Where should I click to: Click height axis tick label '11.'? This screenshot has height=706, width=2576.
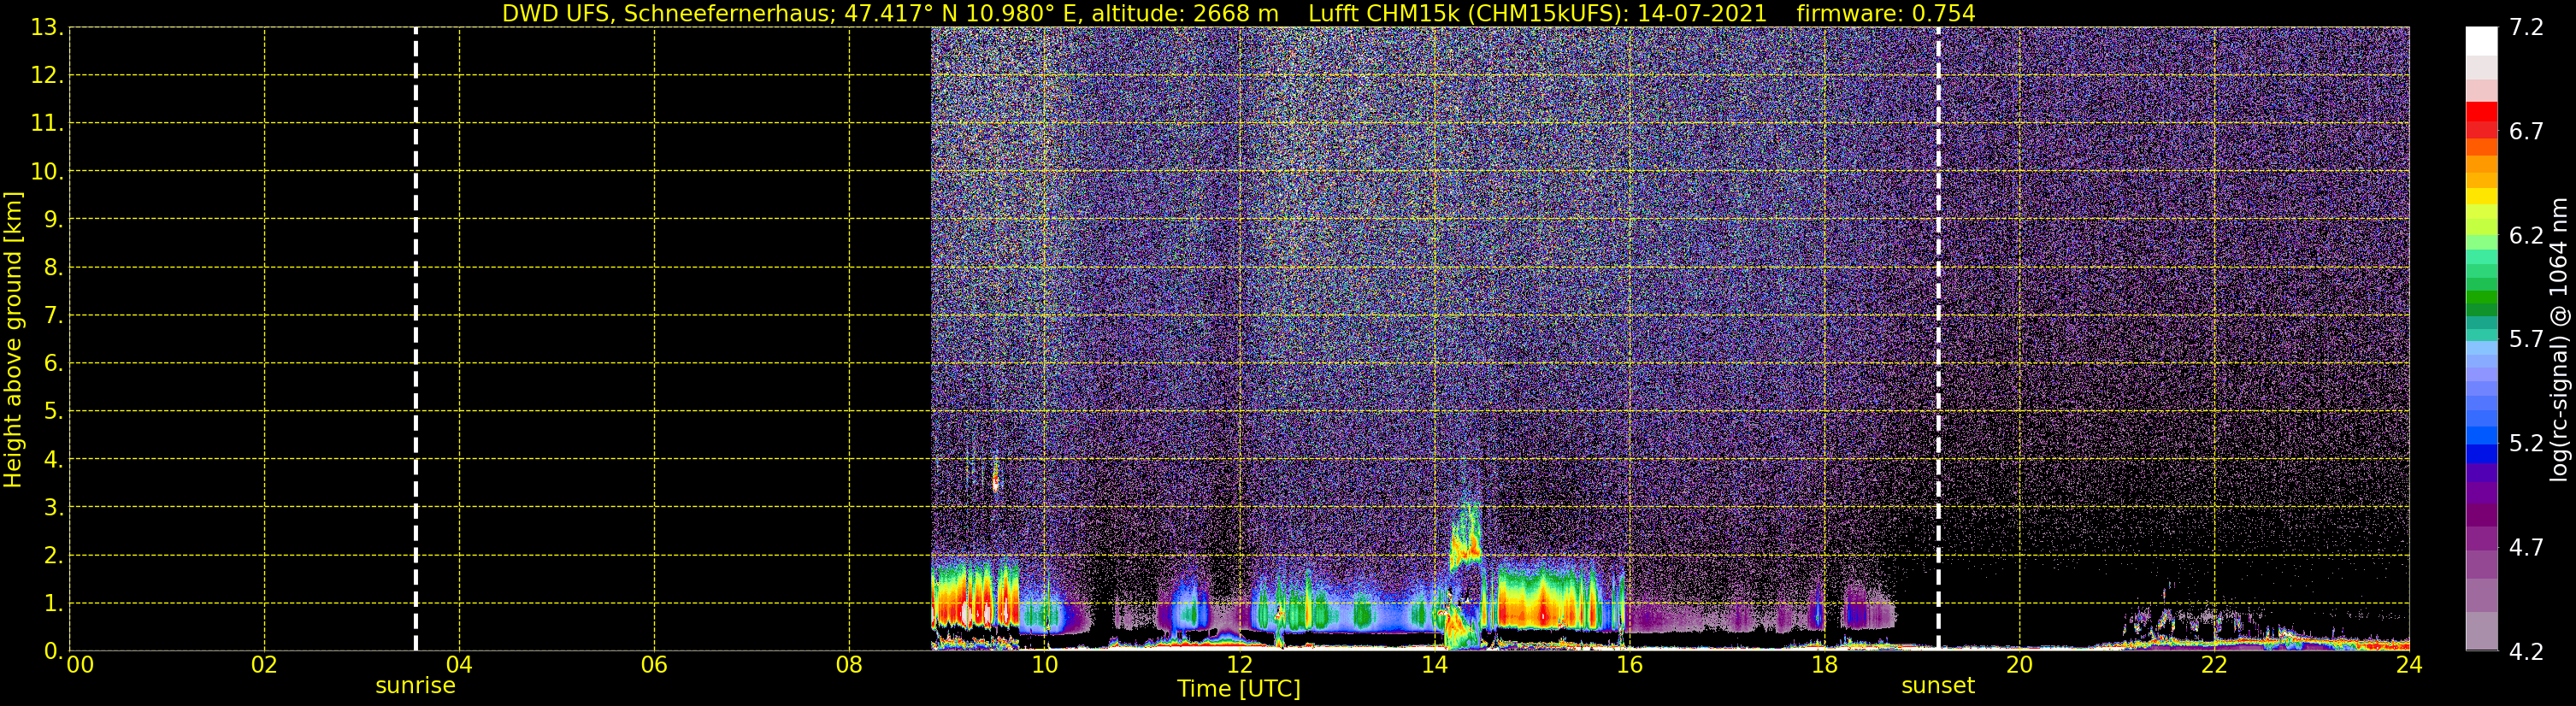pyautogui.click(x=47, y=124)
